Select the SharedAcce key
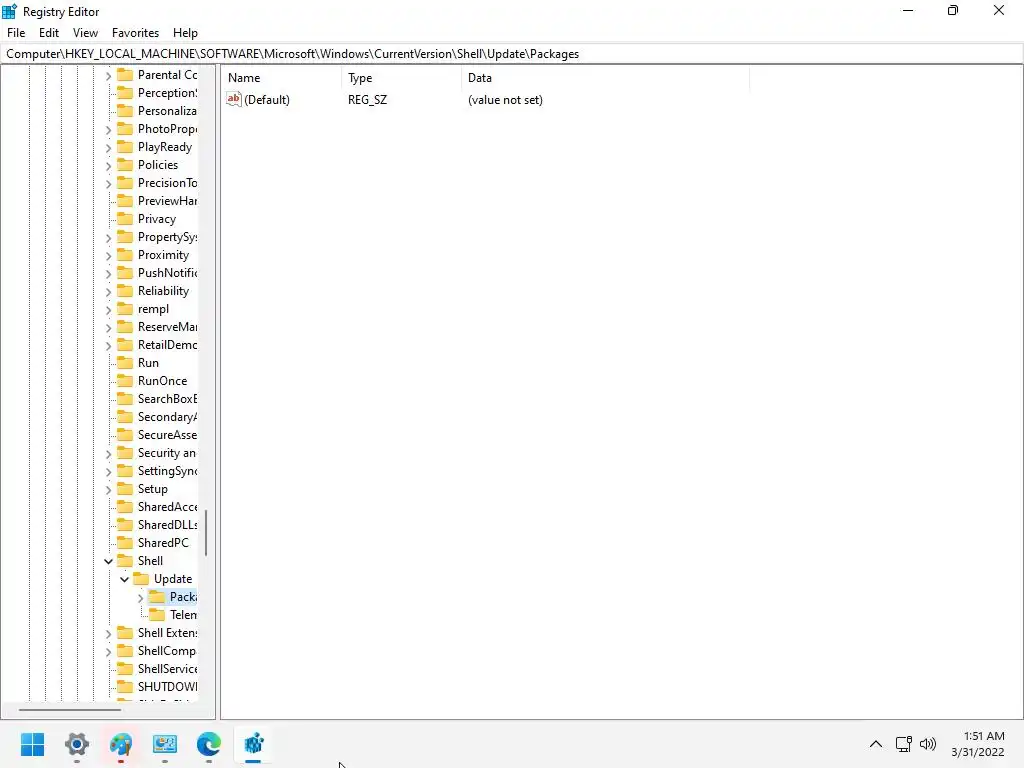Screen dimensions: 1024x768 click(167, 507)
